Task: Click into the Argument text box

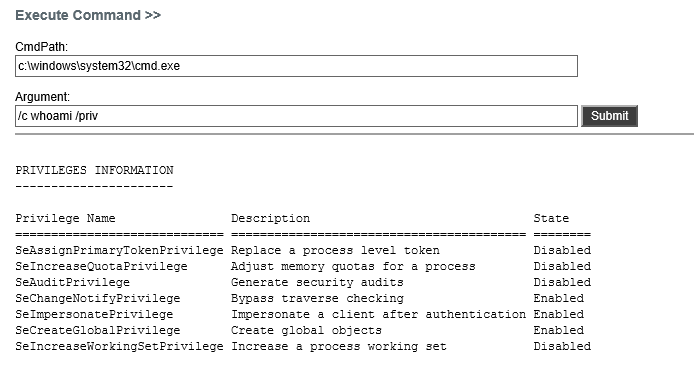Action: 296,116
